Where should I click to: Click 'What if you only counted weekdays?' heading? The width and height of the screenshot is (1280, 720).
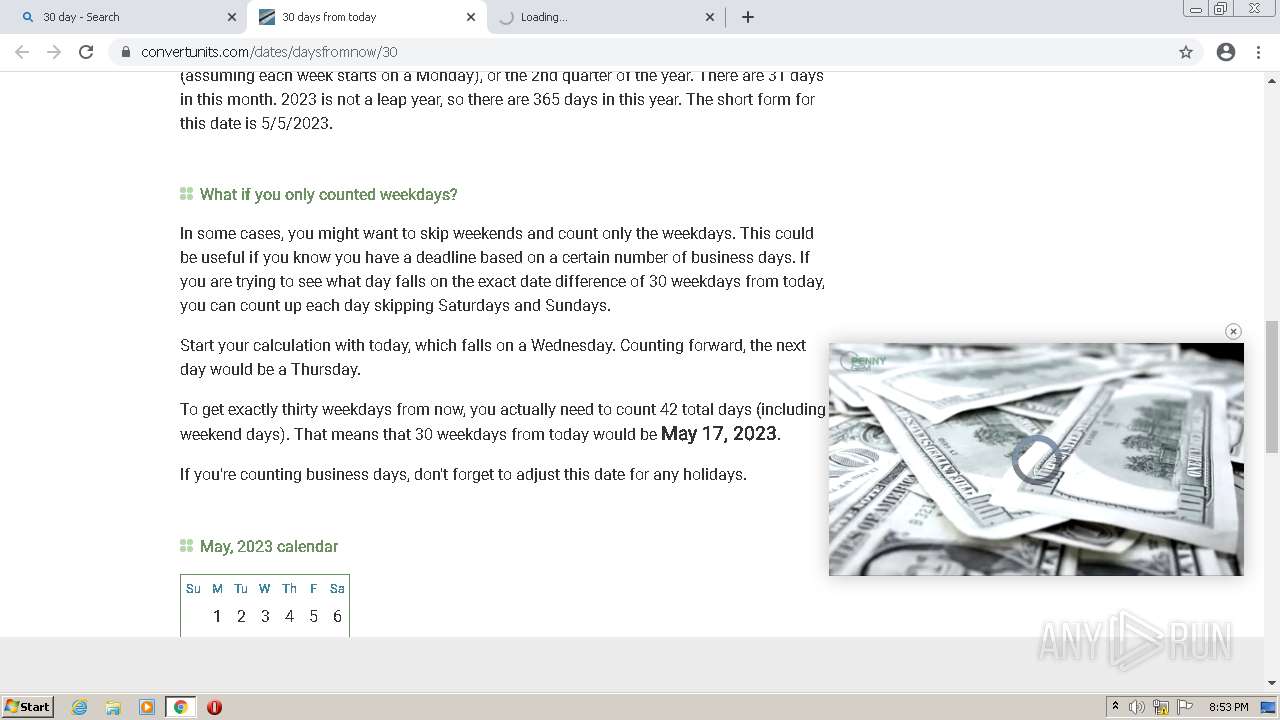click(328, 194)
